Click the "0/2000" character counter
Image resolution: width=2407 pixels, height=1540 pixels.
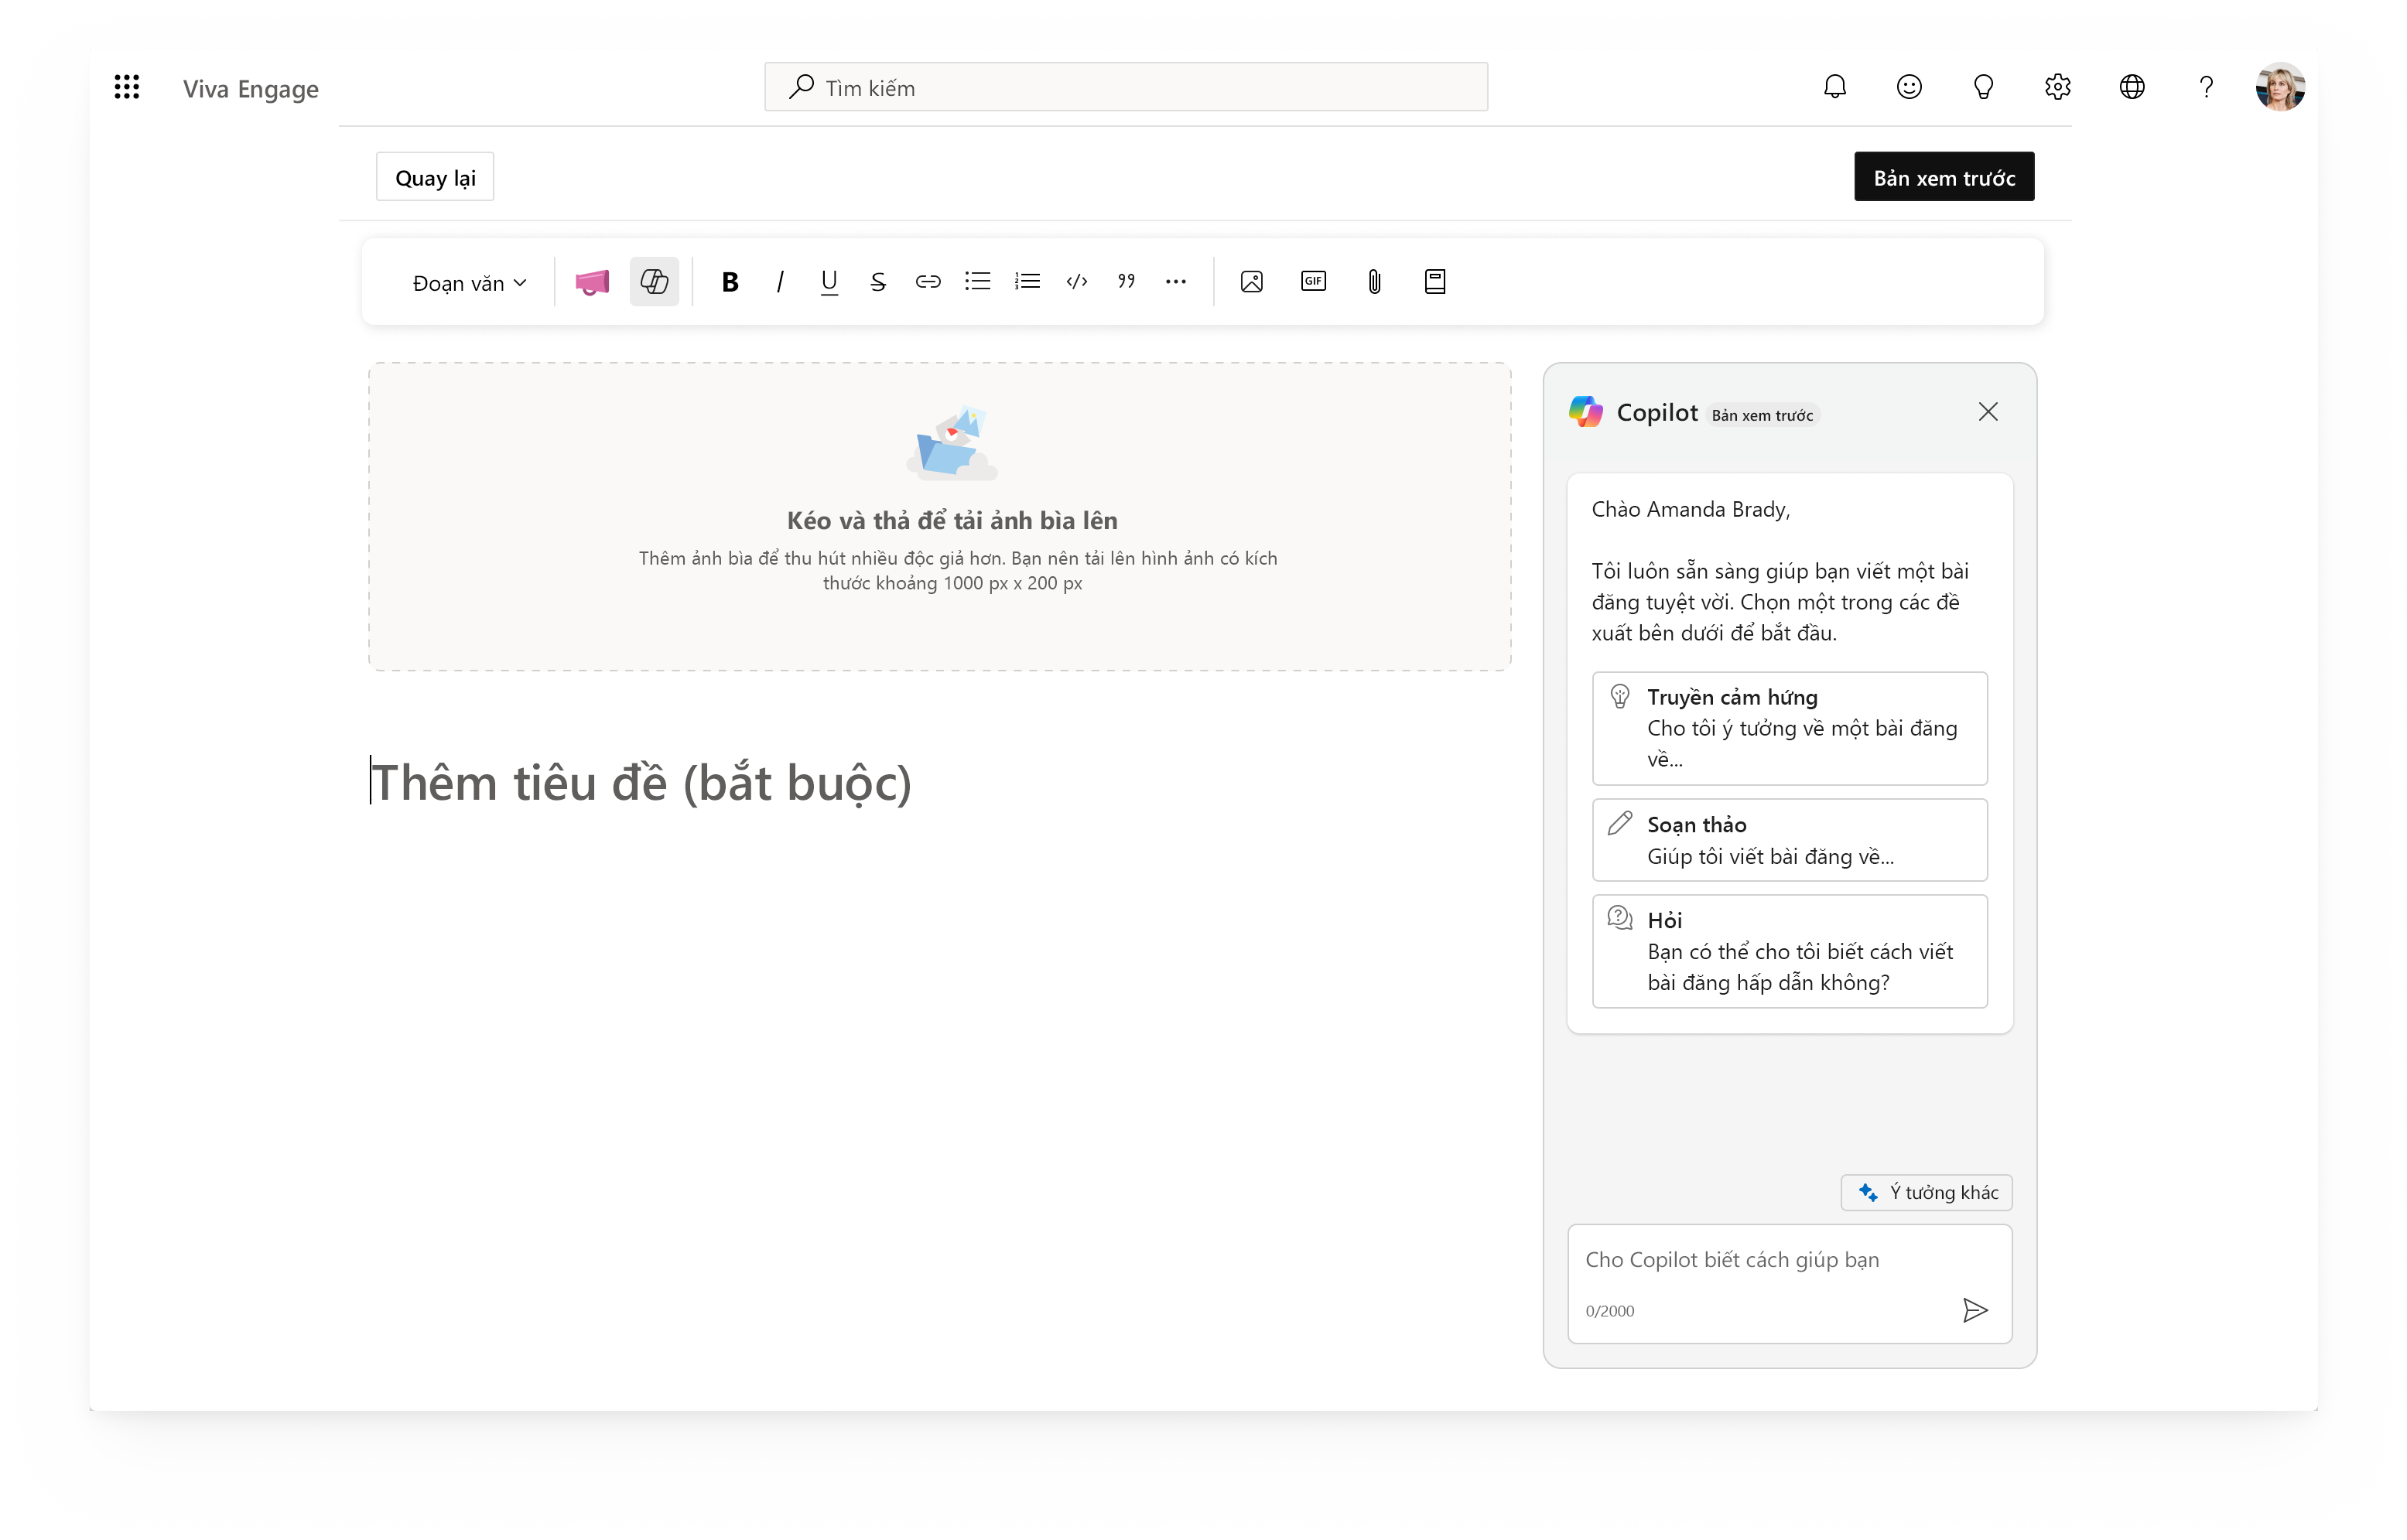coord(1610,1311)
